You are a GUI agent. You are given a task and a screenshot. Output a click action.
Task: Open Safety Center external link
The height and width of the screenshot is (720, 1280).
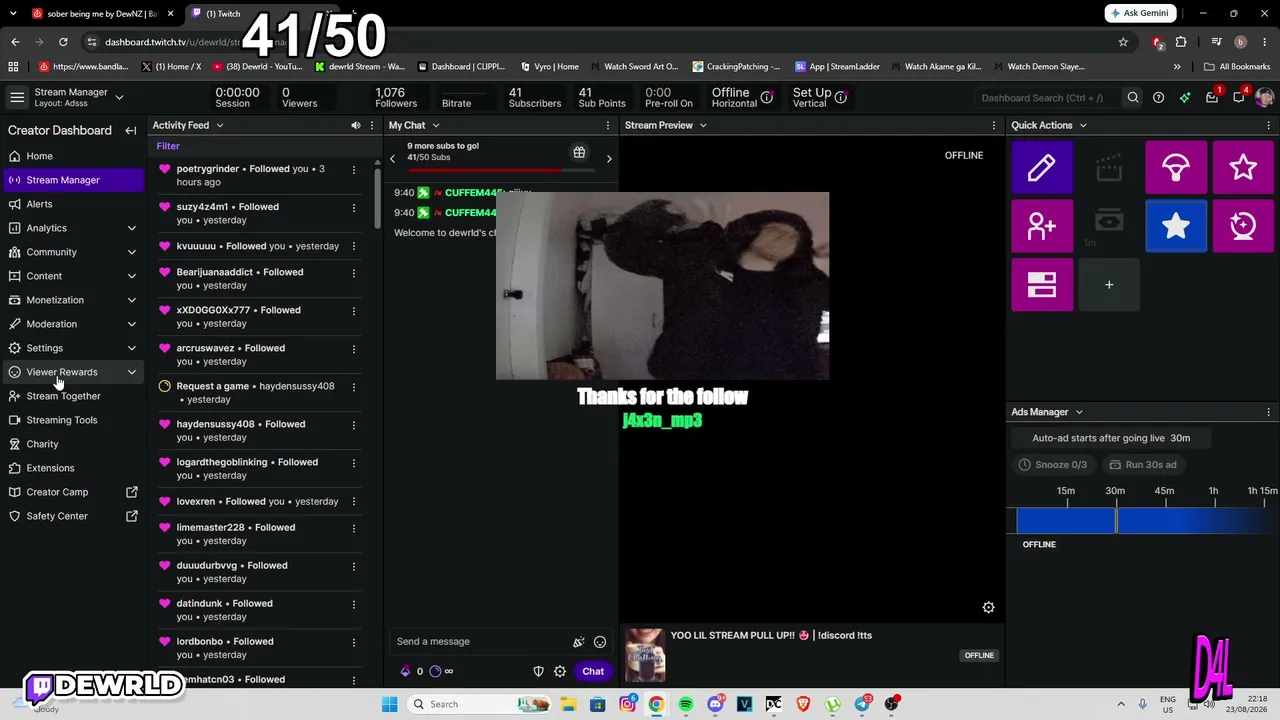72,516
